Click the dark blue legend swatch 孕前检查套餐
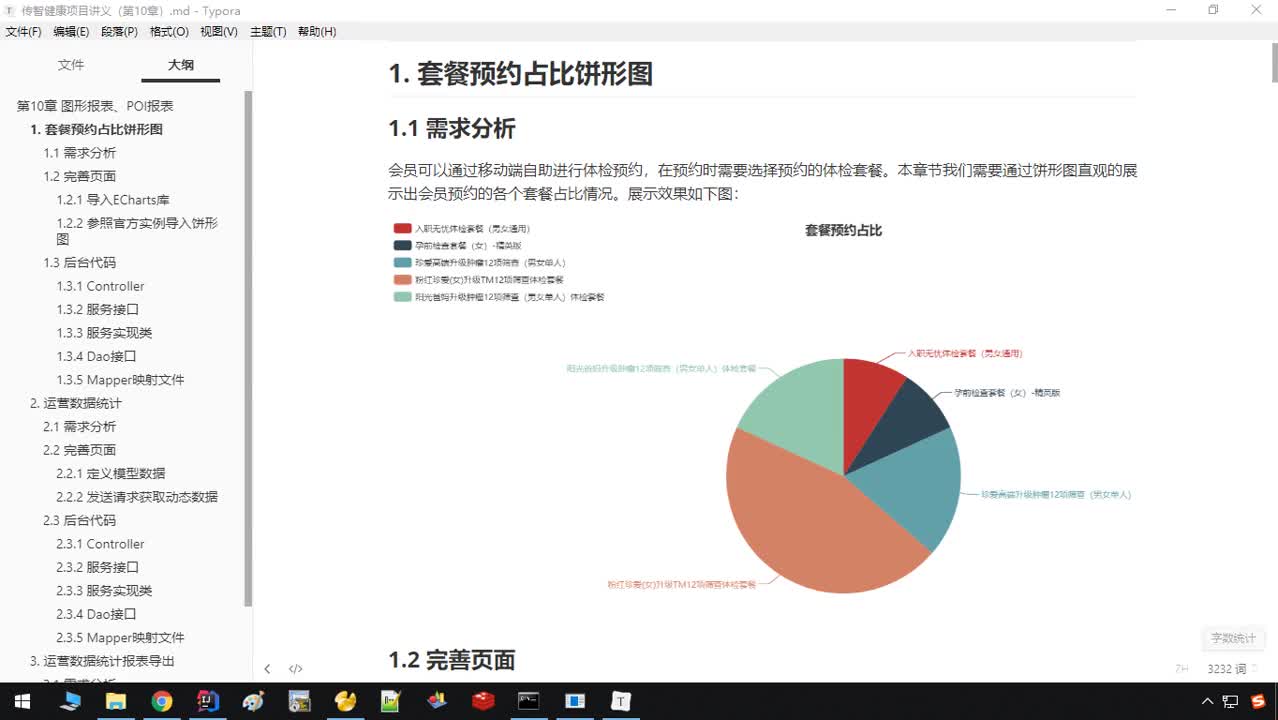This screenshot has width=1278, height=720. click(x=403, y=246)
